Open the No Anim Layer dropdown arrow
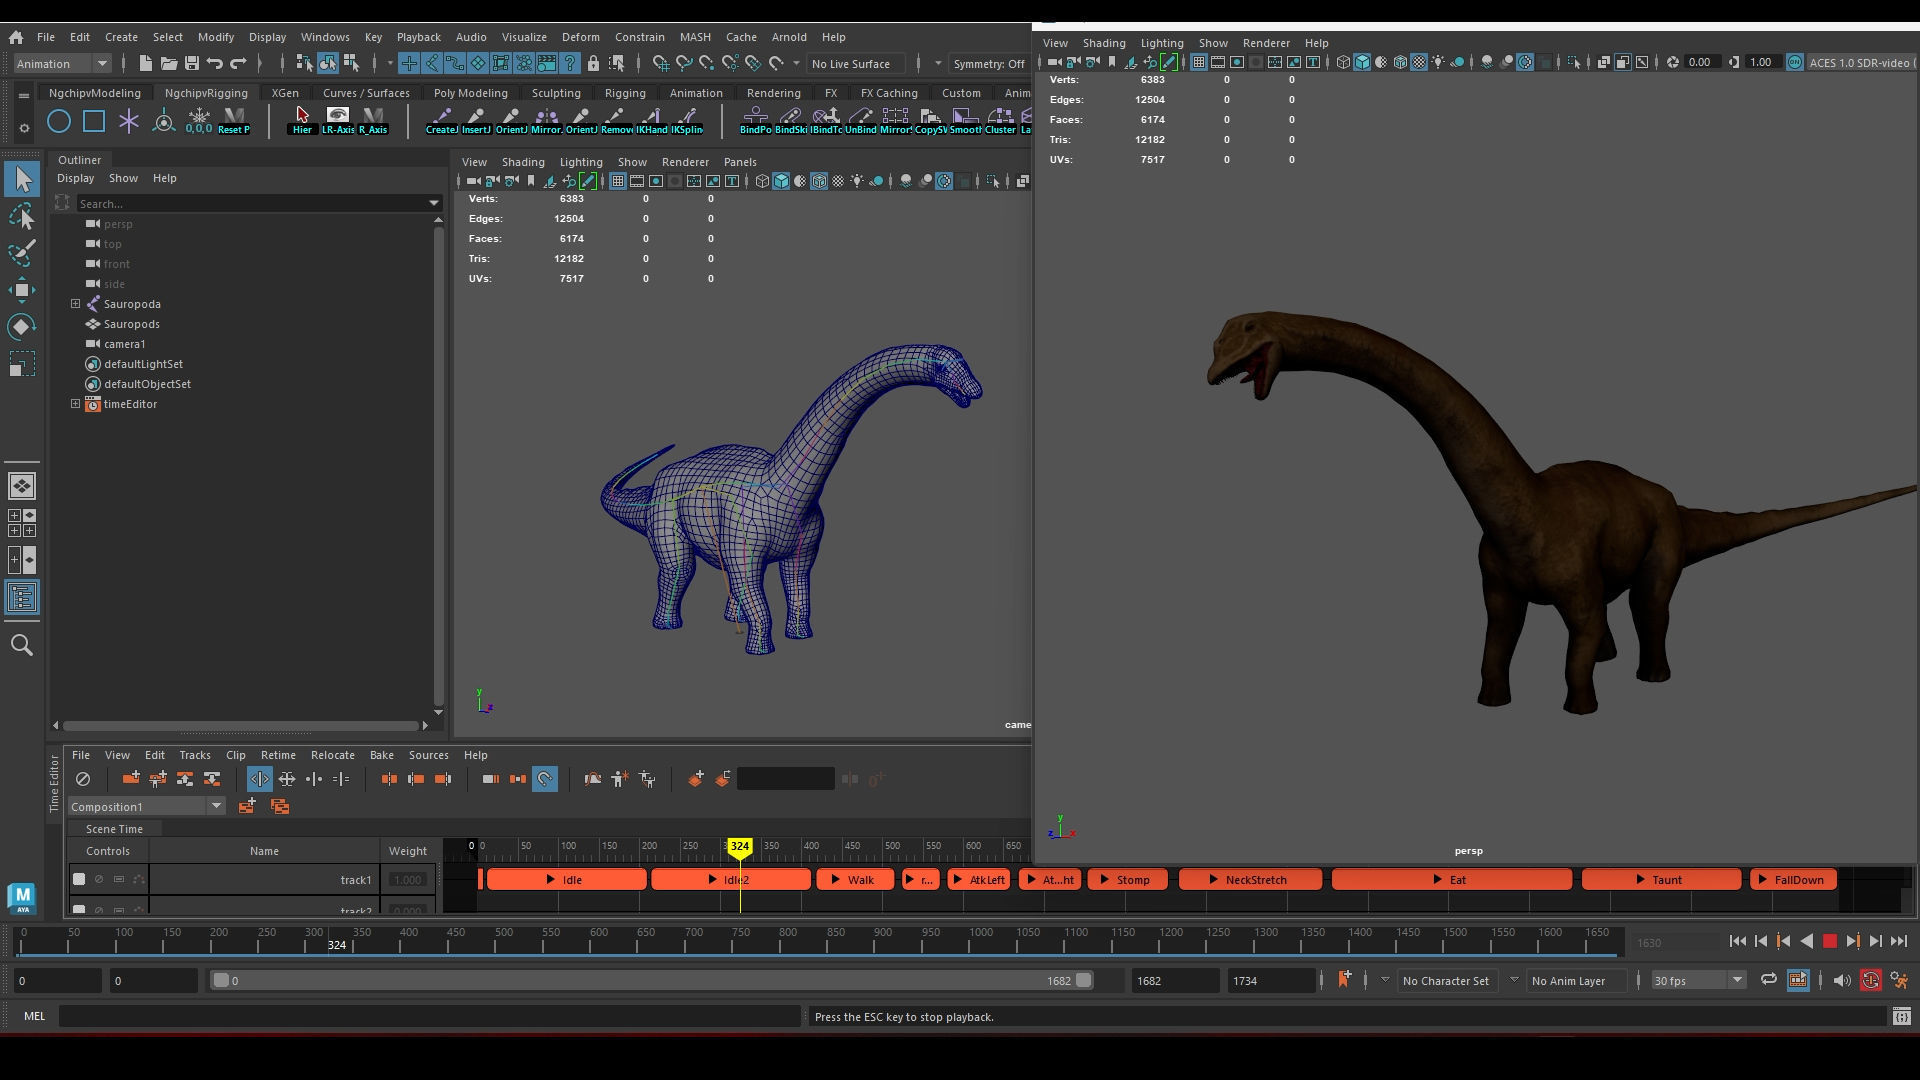The width and height of the screenshot is (1920, 1080). click(1514, 980)
